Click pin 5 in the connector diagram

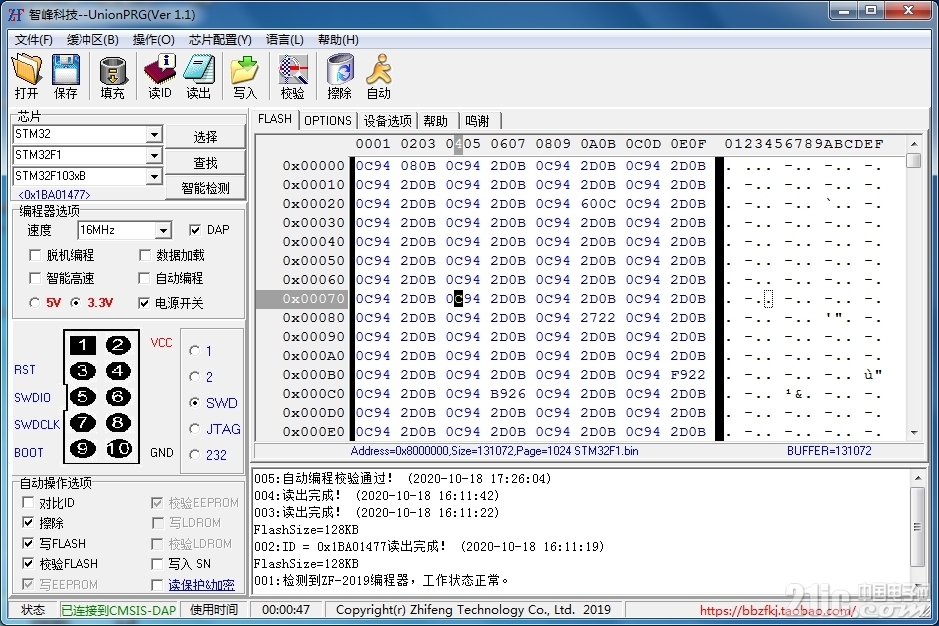pyautogui.click(x=83, y=397)
